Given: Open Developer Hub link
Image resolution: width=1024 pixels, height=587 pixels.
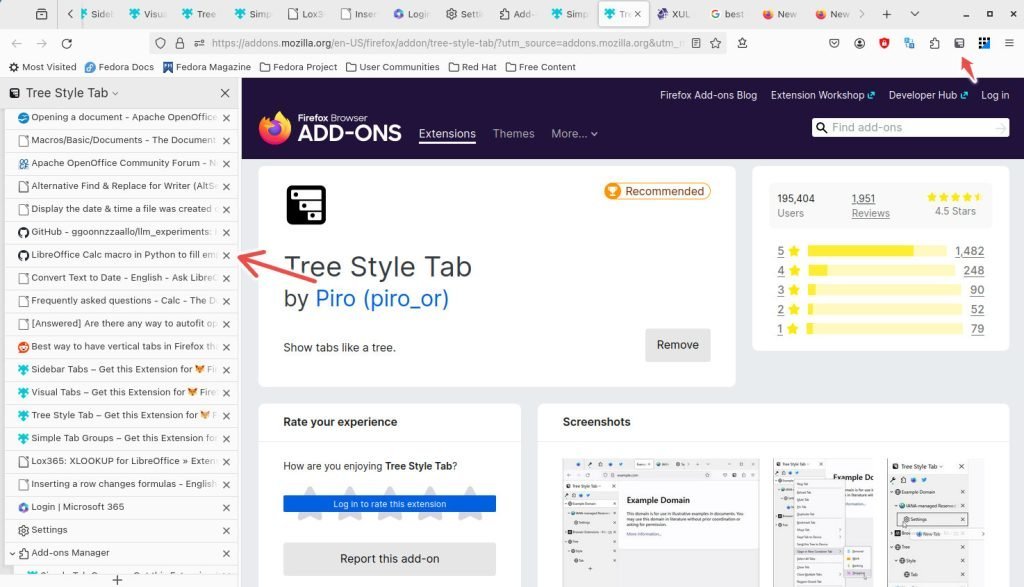Looking at the screenshot, I should (x=928, y=95).
